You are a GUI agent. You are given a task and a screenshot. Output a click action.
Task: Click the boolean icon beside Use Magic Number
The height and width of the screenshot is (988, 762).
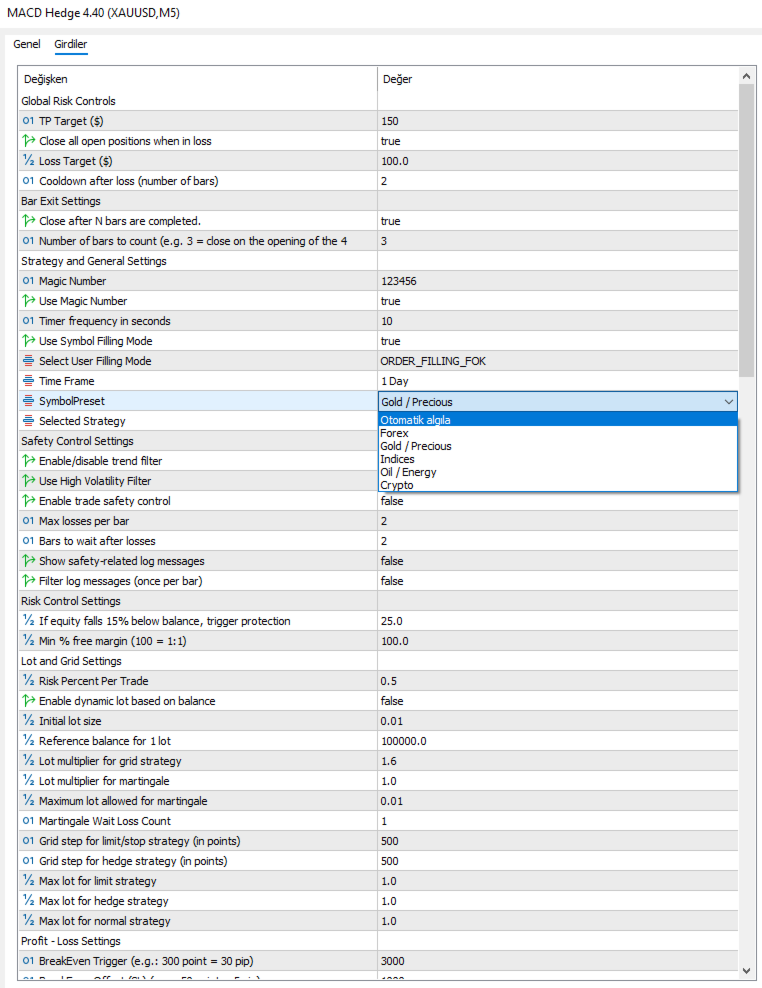(28, 301)
